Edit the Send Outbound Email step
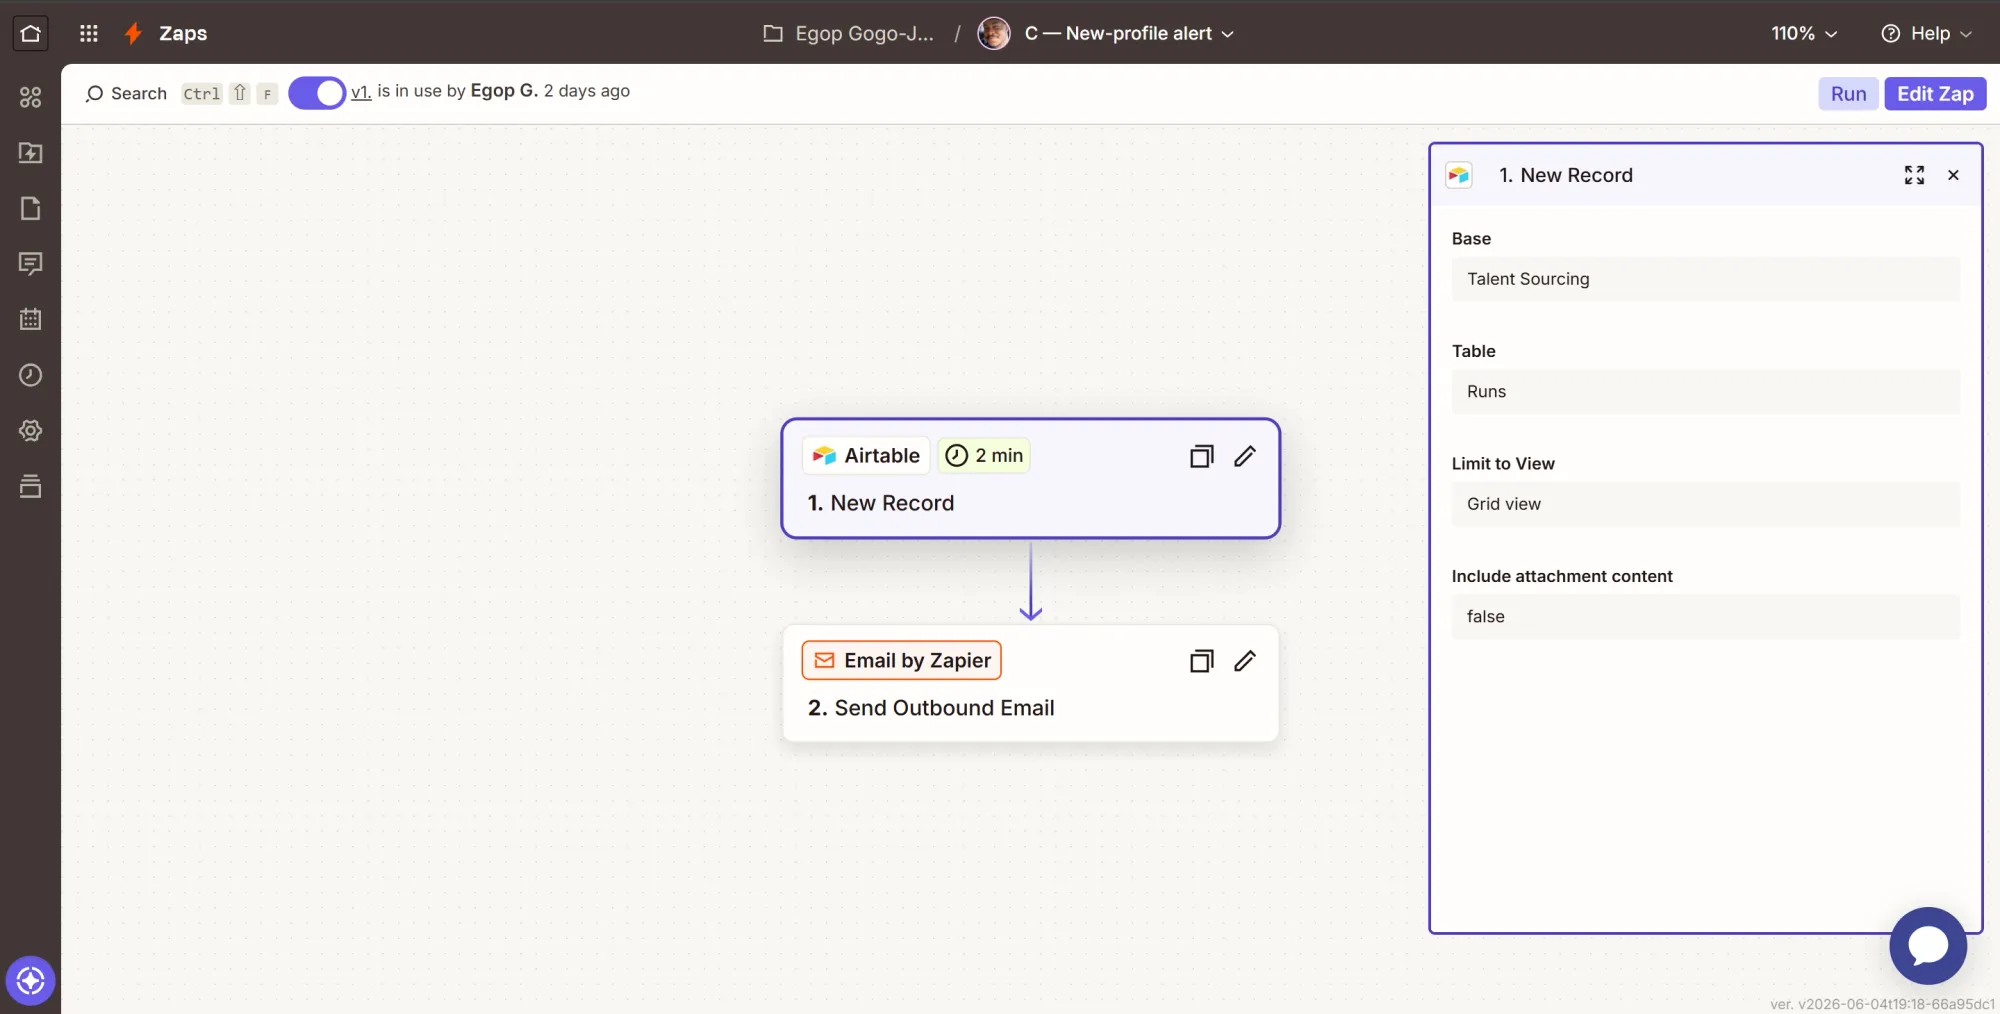 coord(1245,661)
